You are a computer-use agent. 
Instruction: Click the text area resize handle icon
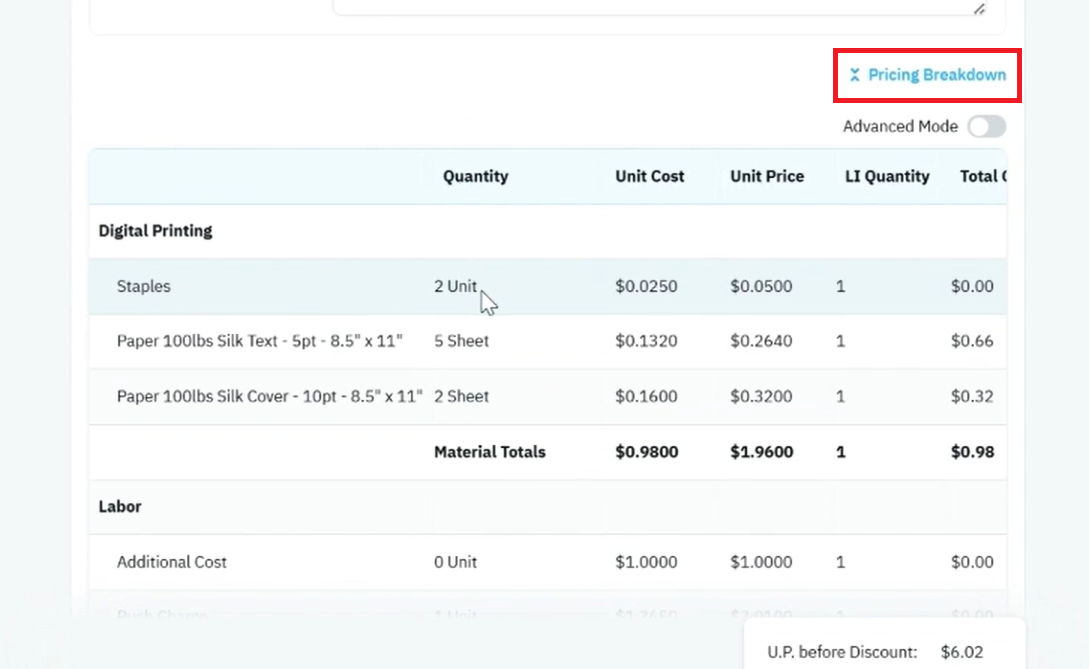[x=979, y=9]
